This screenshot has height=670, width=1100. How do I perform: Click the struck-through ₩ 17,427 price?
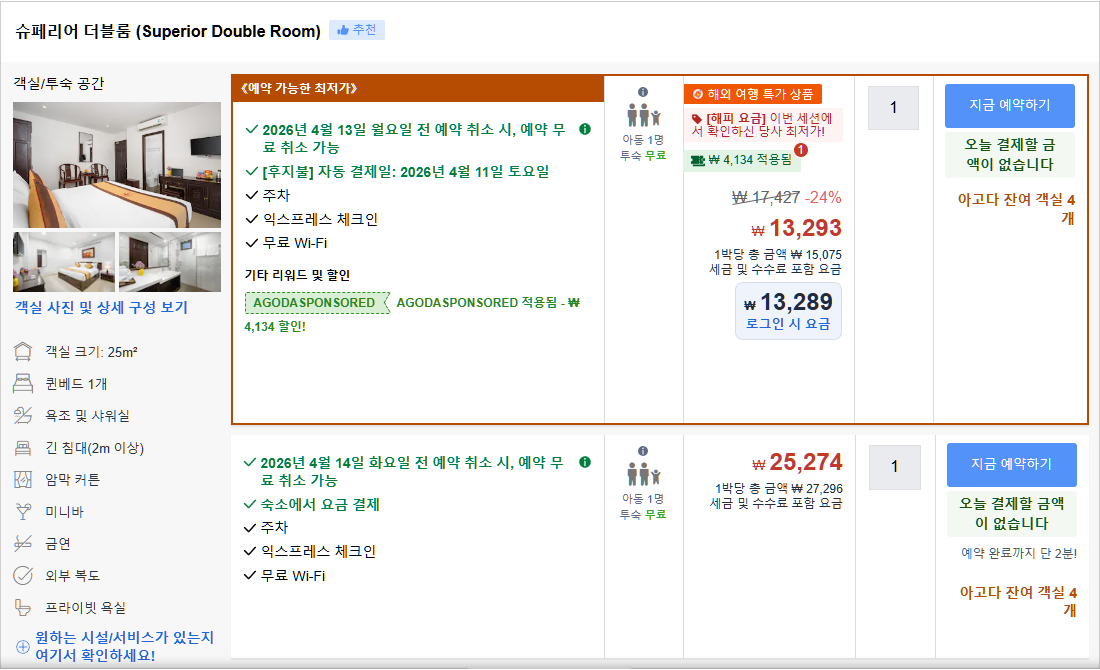click(765, 198)
